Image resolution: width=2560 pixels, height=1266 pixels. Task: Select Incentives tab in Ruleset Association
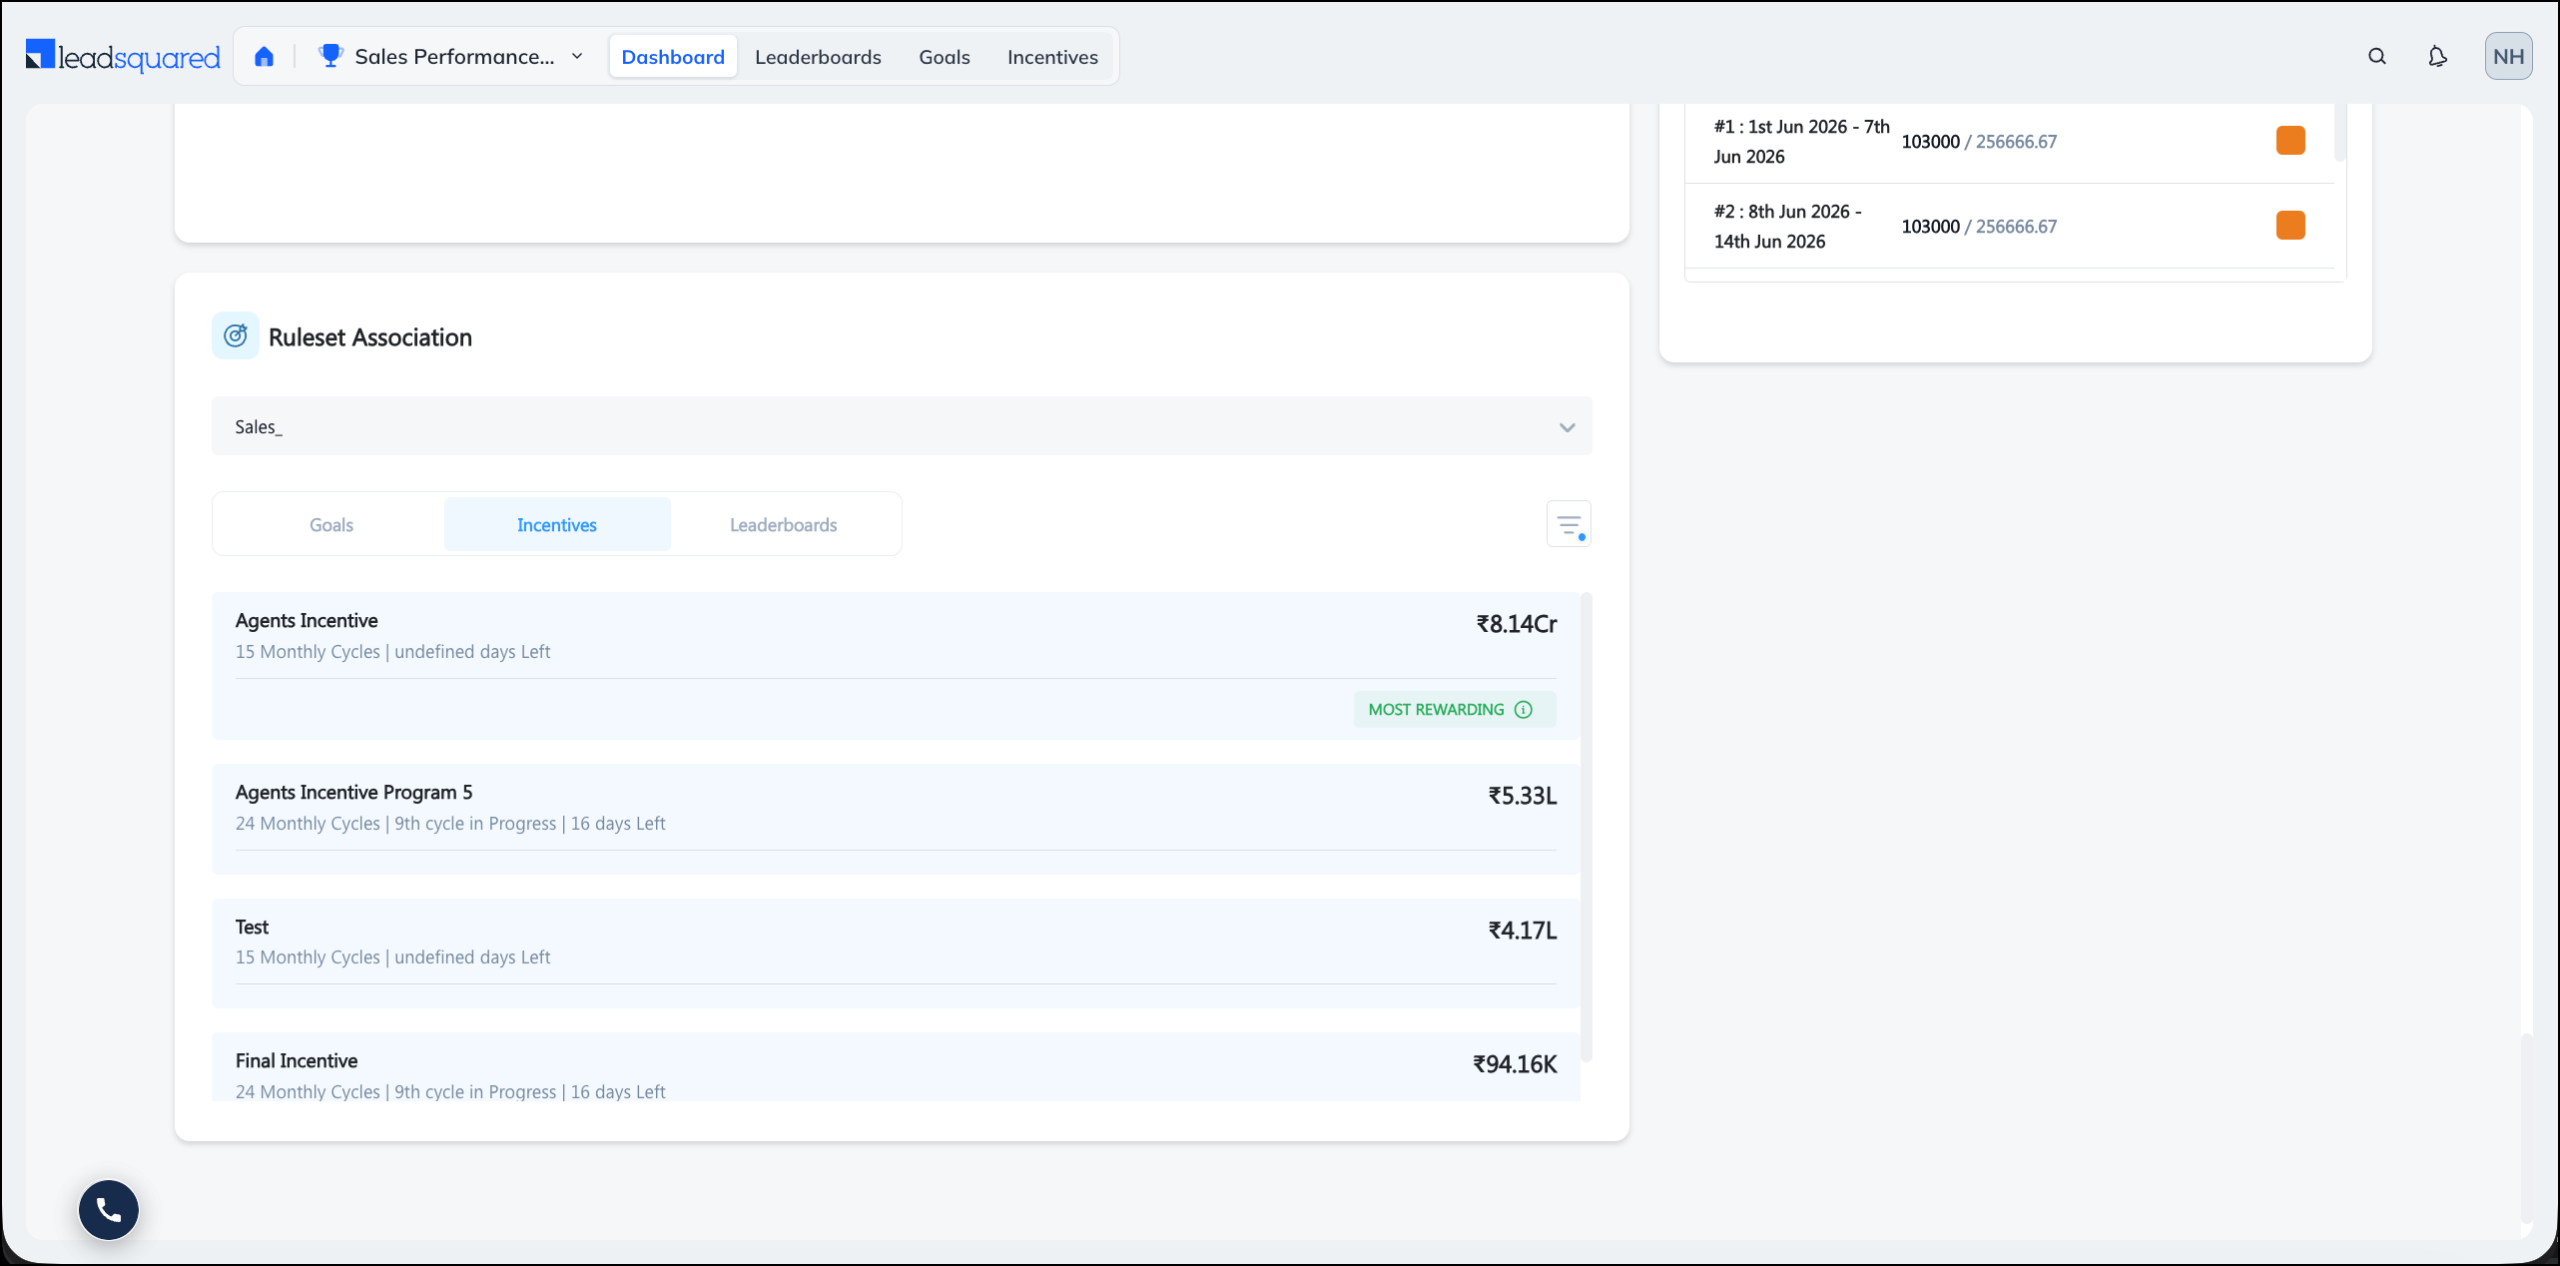pos(557,525)
